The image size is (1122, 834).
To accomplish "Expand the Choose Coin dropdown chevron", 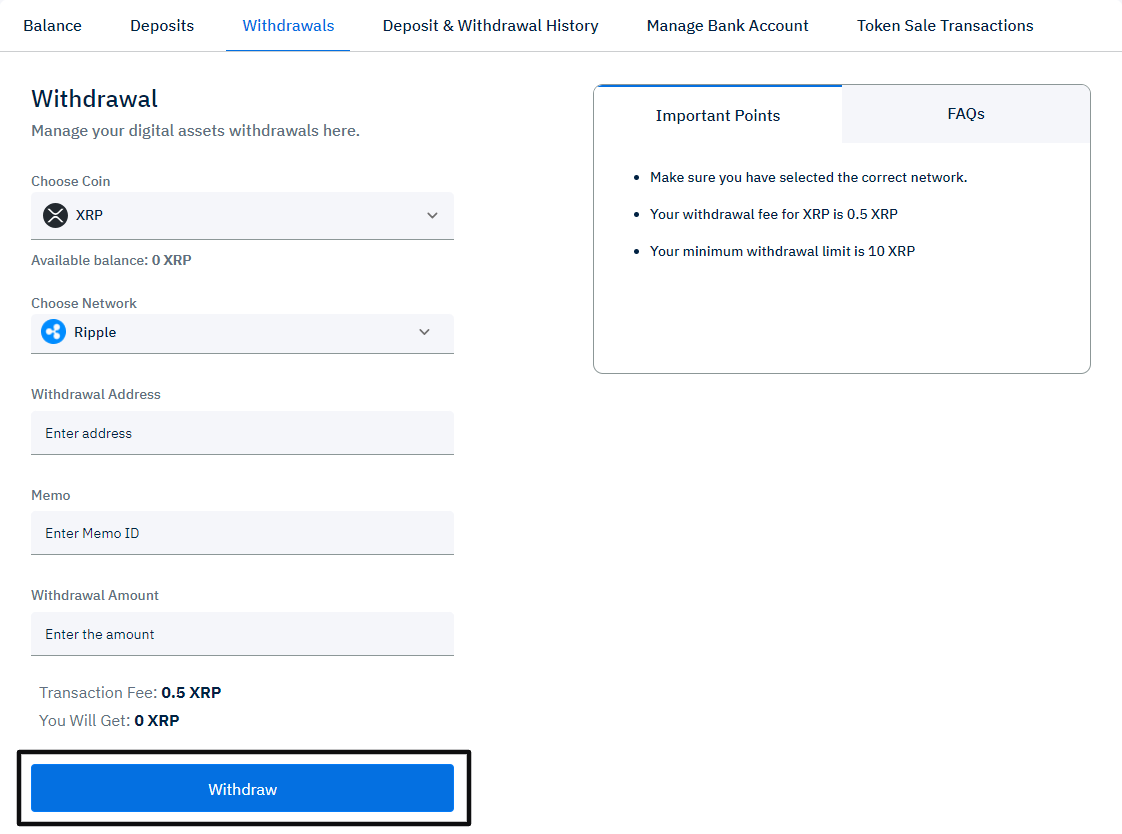I will [x=432, y=215].
